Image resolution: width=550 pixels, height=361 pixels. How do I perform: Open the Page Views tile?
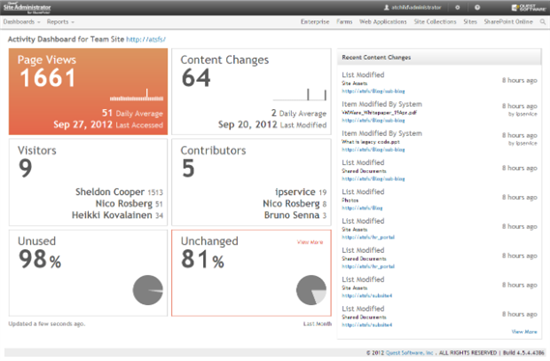point(88,92)
